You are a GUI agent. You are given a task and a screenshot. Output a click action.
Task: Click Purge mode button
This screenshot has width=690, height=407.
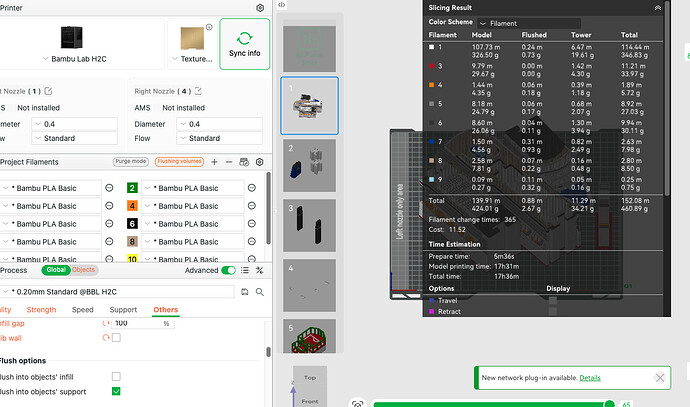point(131,161)
